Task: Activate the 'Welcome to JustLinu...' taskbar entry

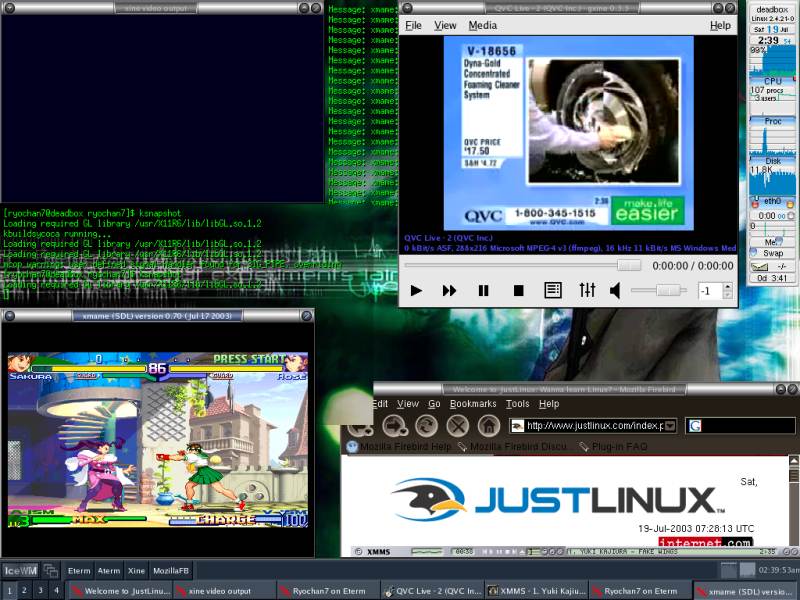Action: pyautogui.click(x=120, y=591)
